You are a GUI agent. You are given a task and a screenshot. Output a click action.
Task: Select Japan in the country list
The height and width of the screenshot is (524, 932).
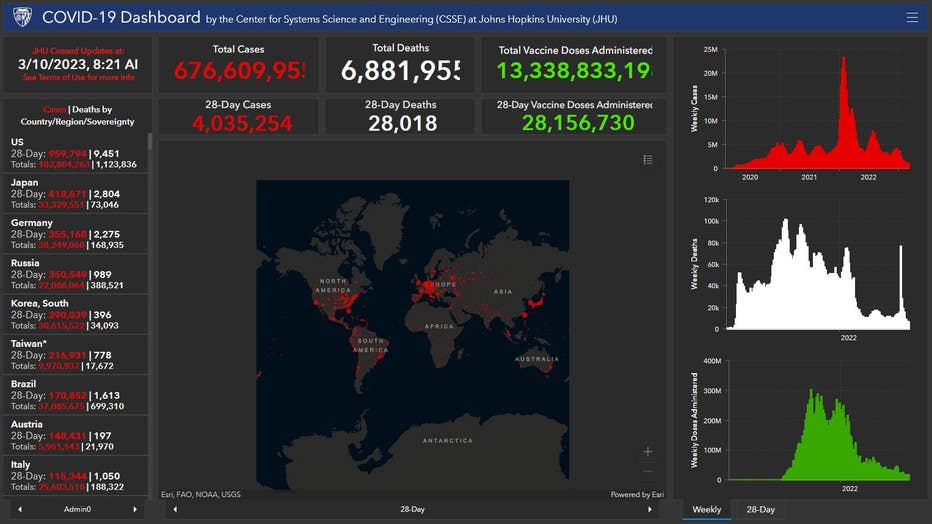(x=74, y=193)
